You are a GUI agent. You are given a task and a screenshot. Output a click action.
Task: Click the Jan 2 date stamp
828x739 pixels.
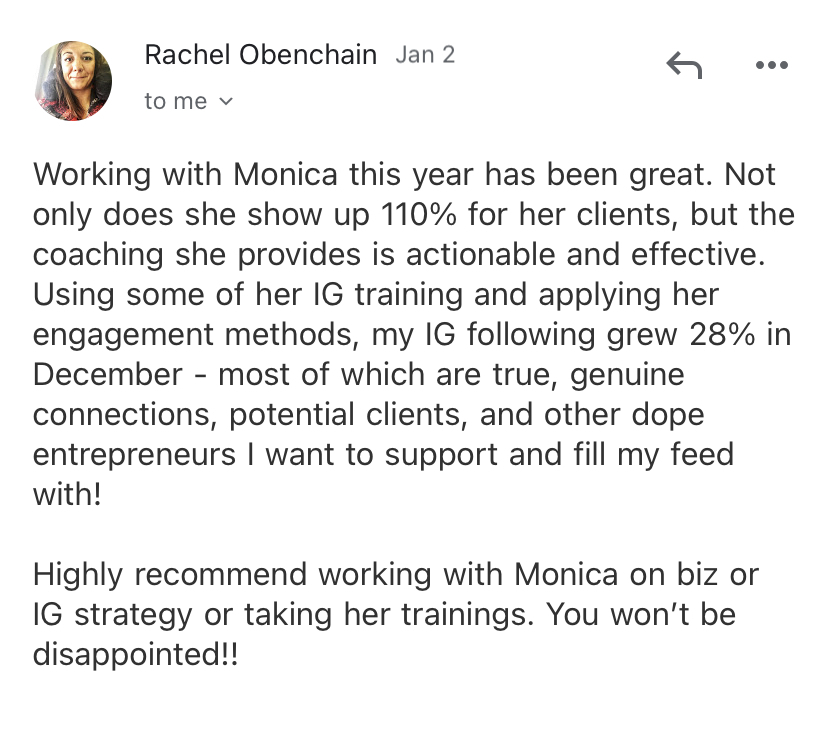425,54
